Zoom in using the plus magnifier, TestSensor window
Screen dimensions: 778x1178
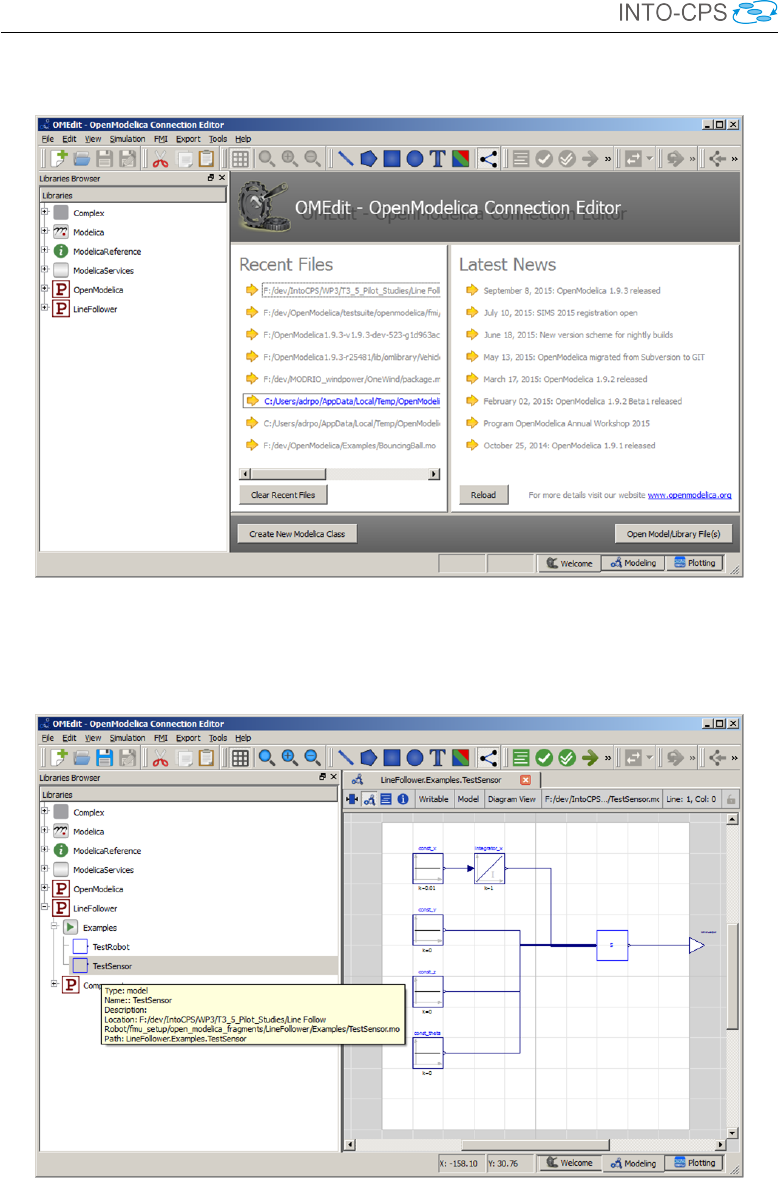pos(290,758)
